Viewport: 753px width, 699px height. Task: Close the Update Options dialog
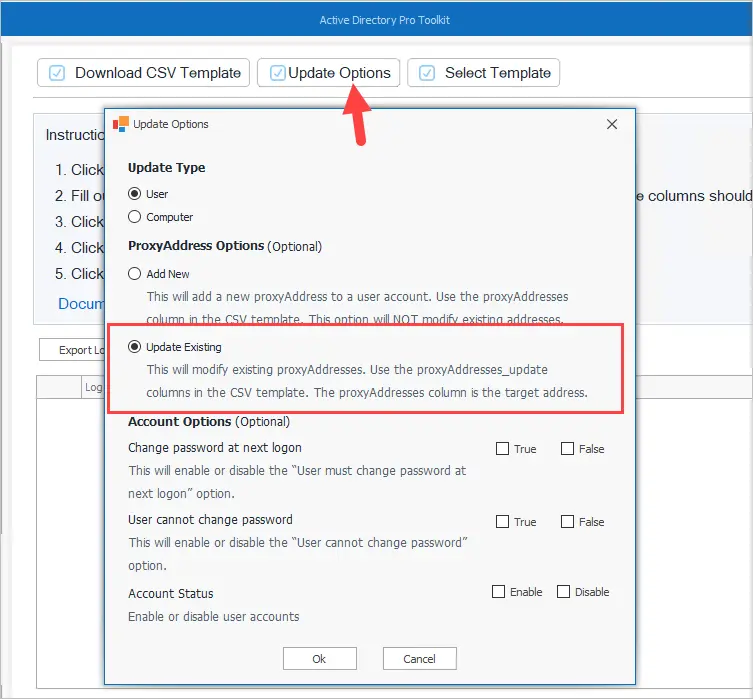(611, 124)
